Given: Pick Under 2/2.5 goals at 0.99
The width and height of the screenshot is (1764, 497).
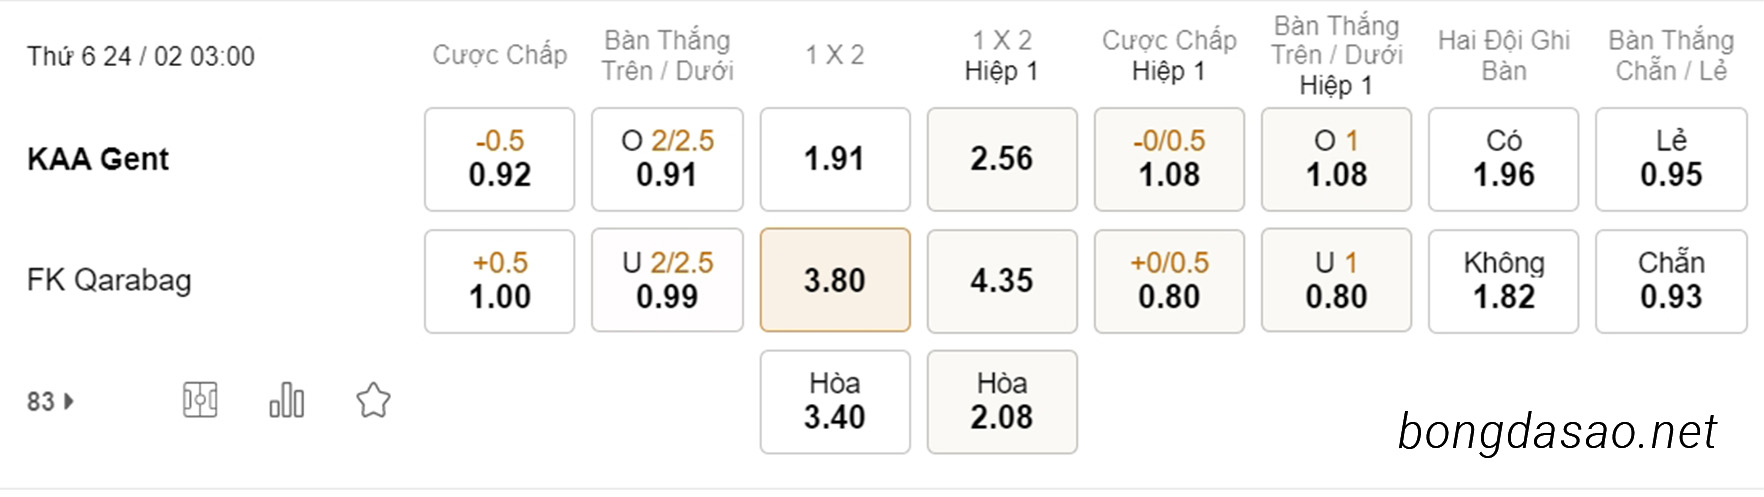Looking at the screenshot, I should click(667, 280).
